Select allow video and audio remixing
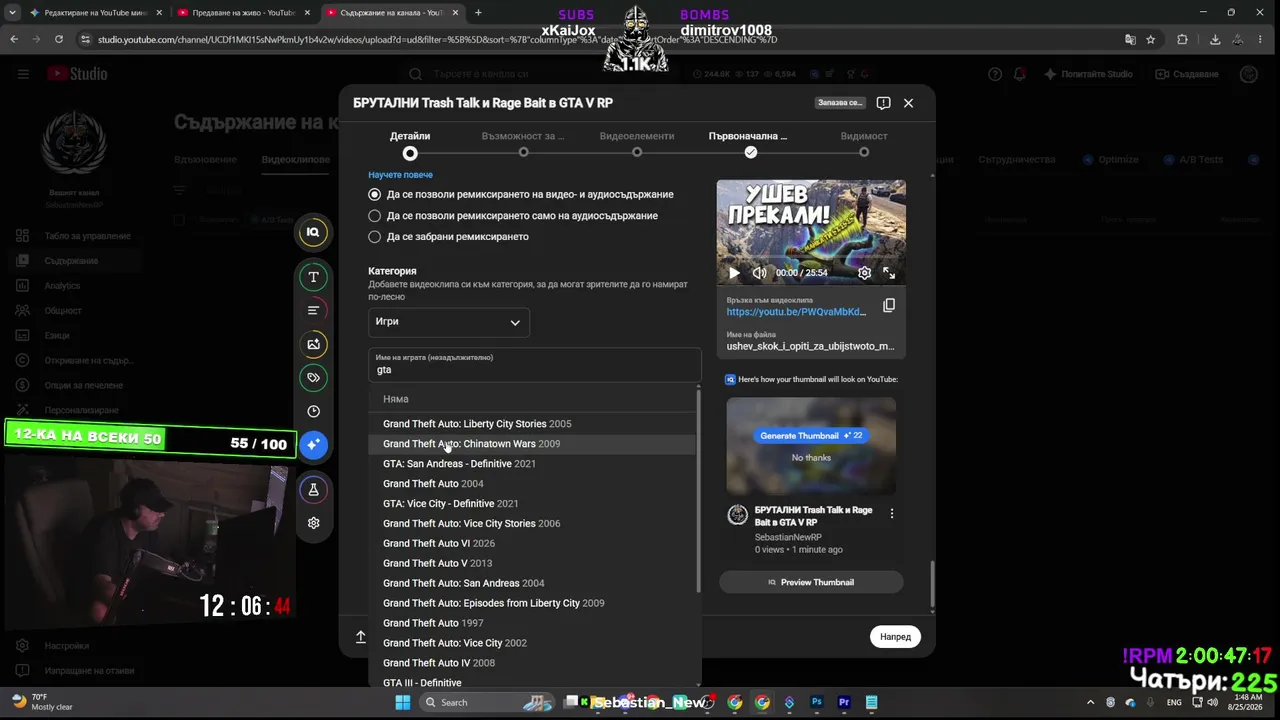The height and width of the screenshot is (720, 1280). [x=375, y=194]
